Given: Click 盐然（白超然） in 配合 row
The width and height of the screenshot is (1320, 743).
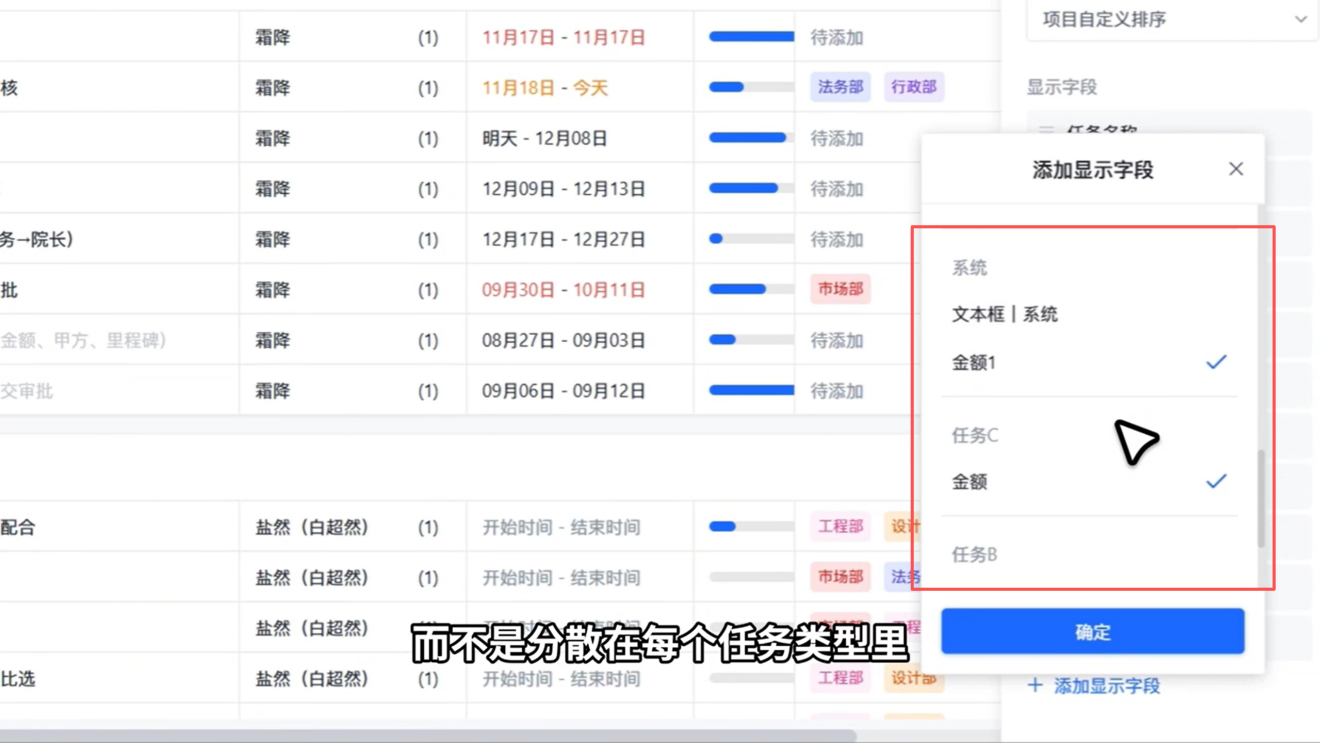Looking at the screenshot, I should (x=312, y=527).
